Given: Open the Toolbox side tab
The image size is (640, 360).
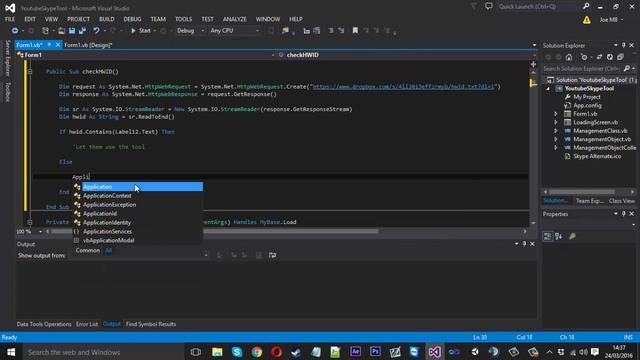Looking at the screenshot, I should click(7, 91).
